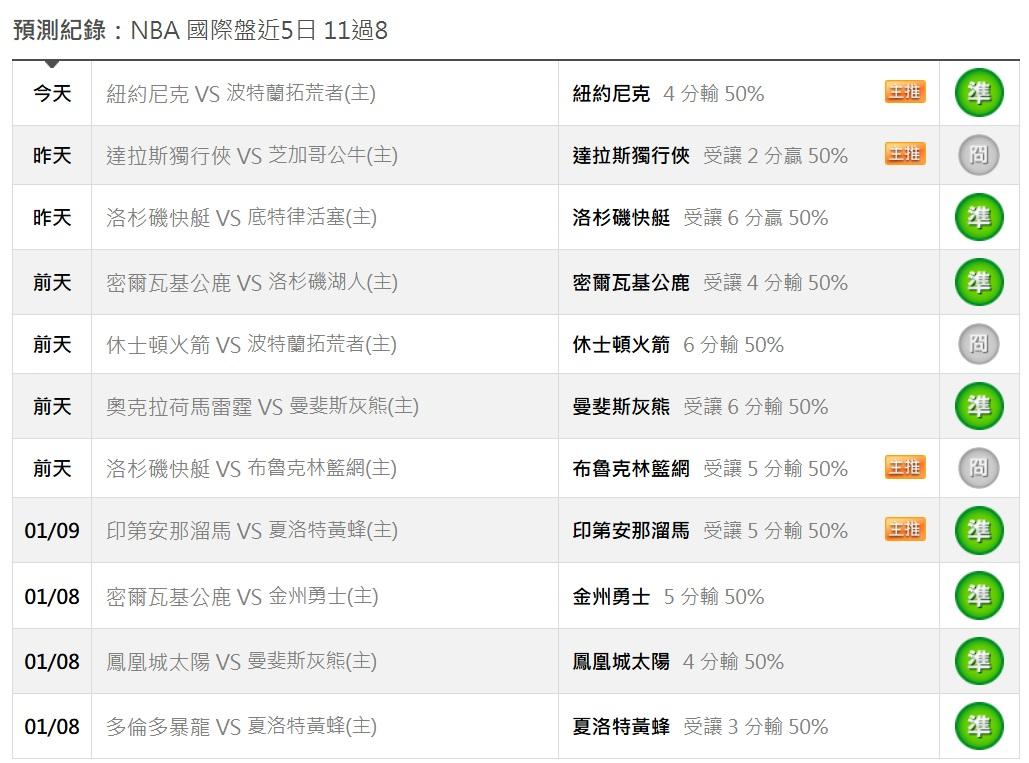Screen dimensions: 1029x763
Task: Click the 主推 badge beside 印第安那溜馬
Action: [905, 529]
